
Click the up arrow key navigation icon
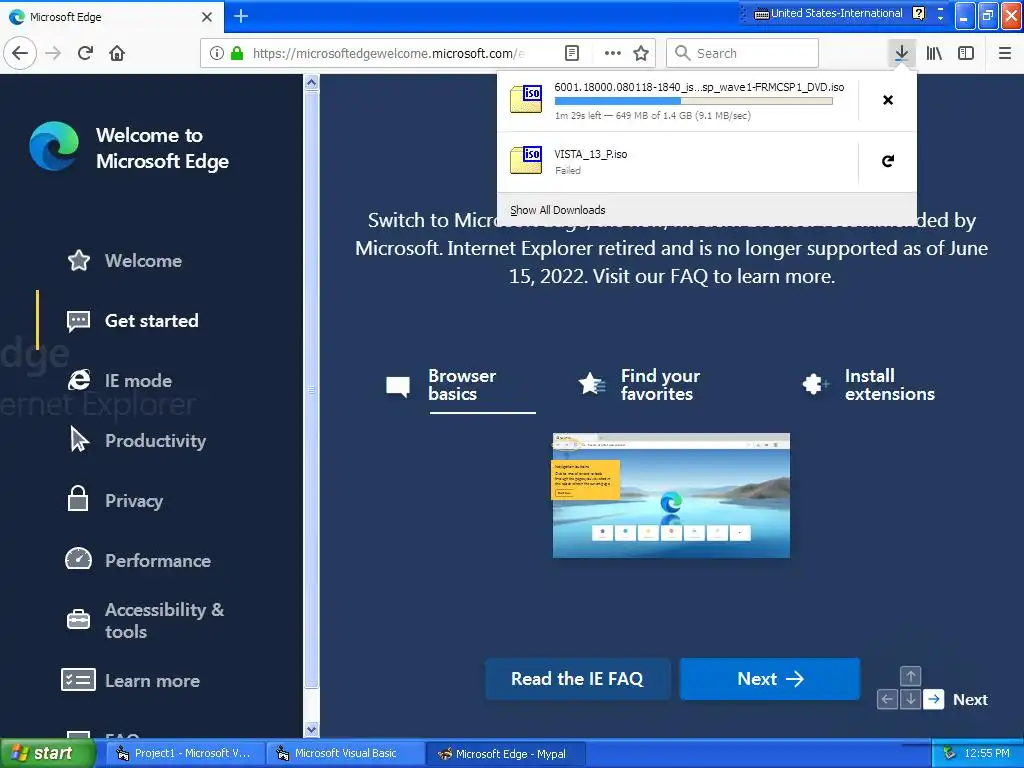point(910,676)
